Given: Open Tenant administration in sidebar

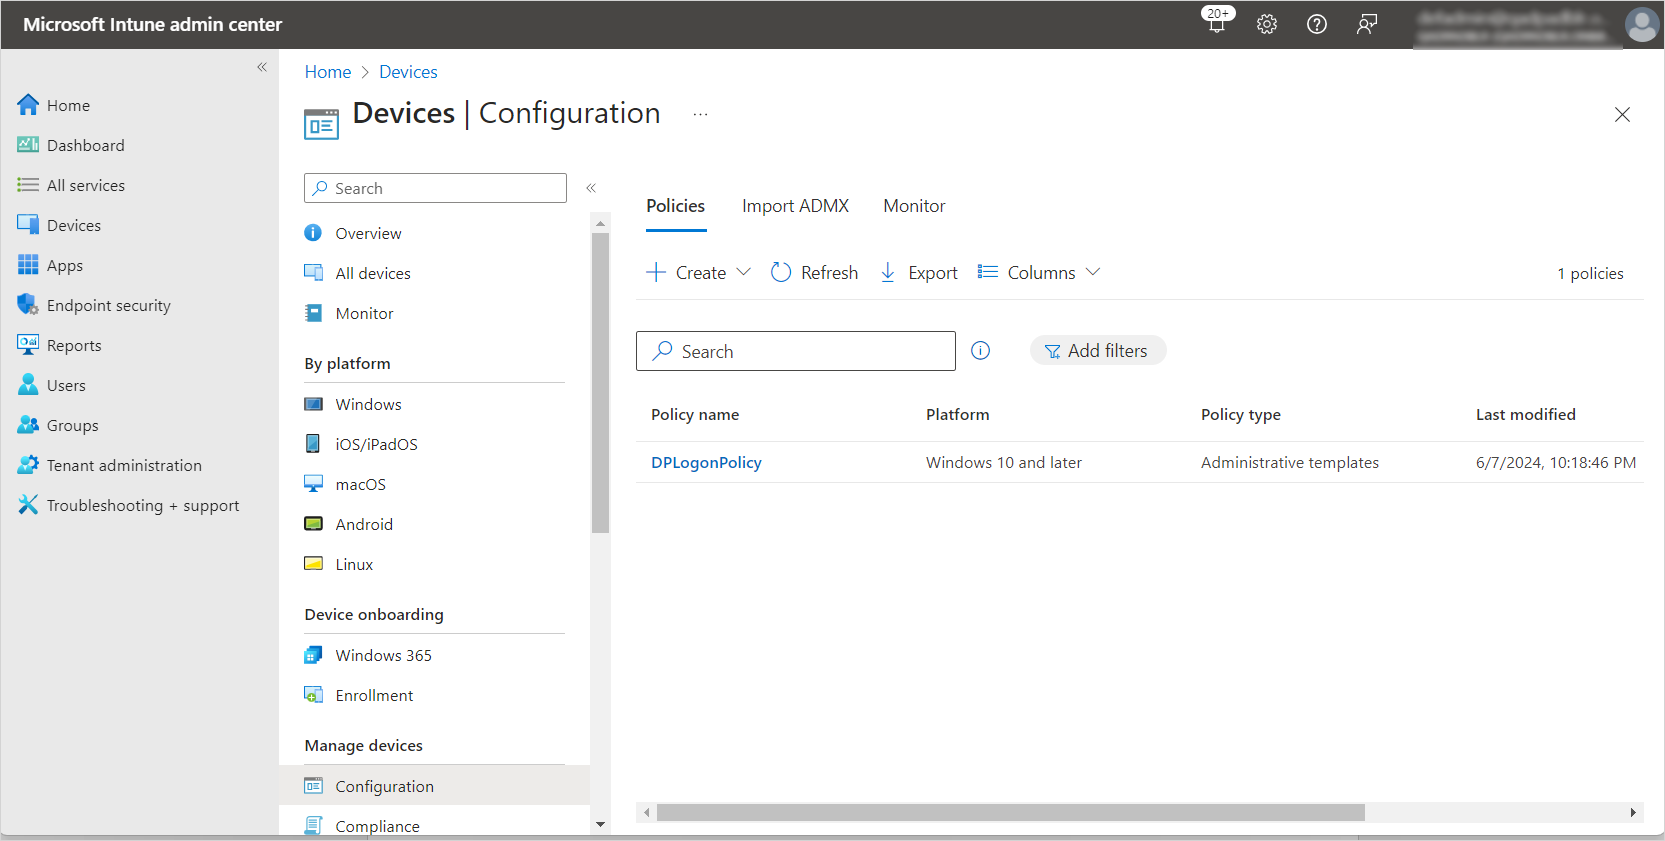Looking at the screenshot, I should pyautogui.click(x=124, y=465).
